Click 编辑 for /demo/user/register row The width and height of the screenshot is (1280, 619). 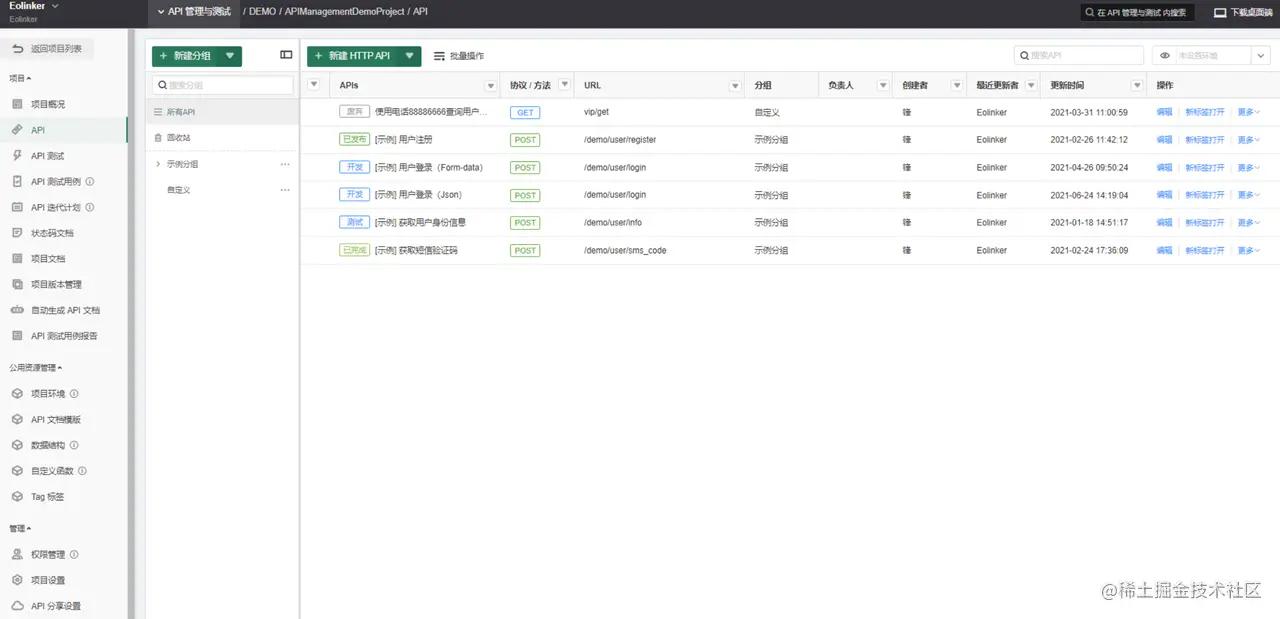[1165, 140]
